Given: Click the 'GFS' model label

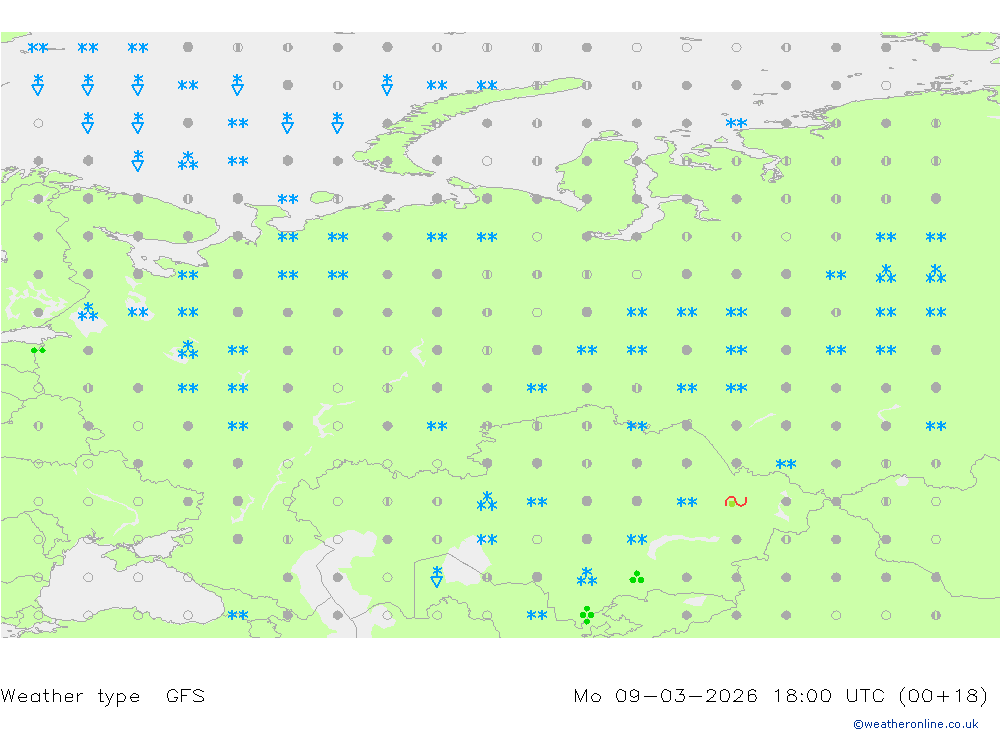Looking at the screenshot, I should click(x=186, y=695).
